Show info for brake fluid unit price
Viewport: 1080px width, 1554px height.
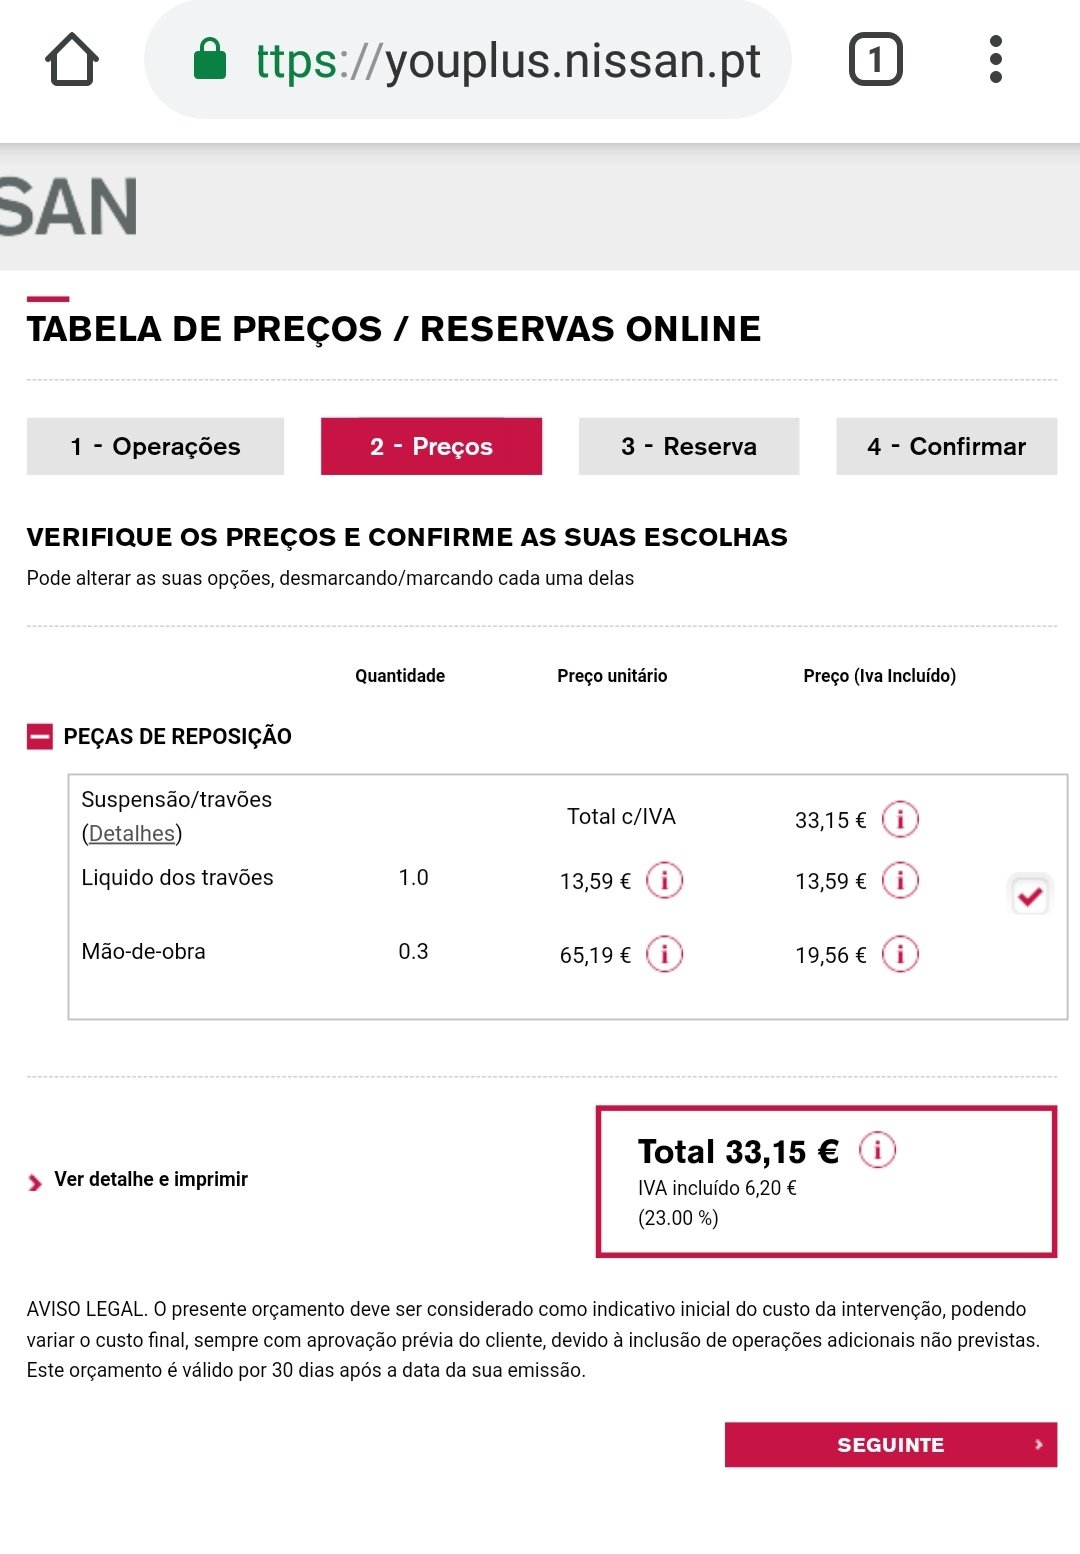pyautogui.click(x=665, y=880)
